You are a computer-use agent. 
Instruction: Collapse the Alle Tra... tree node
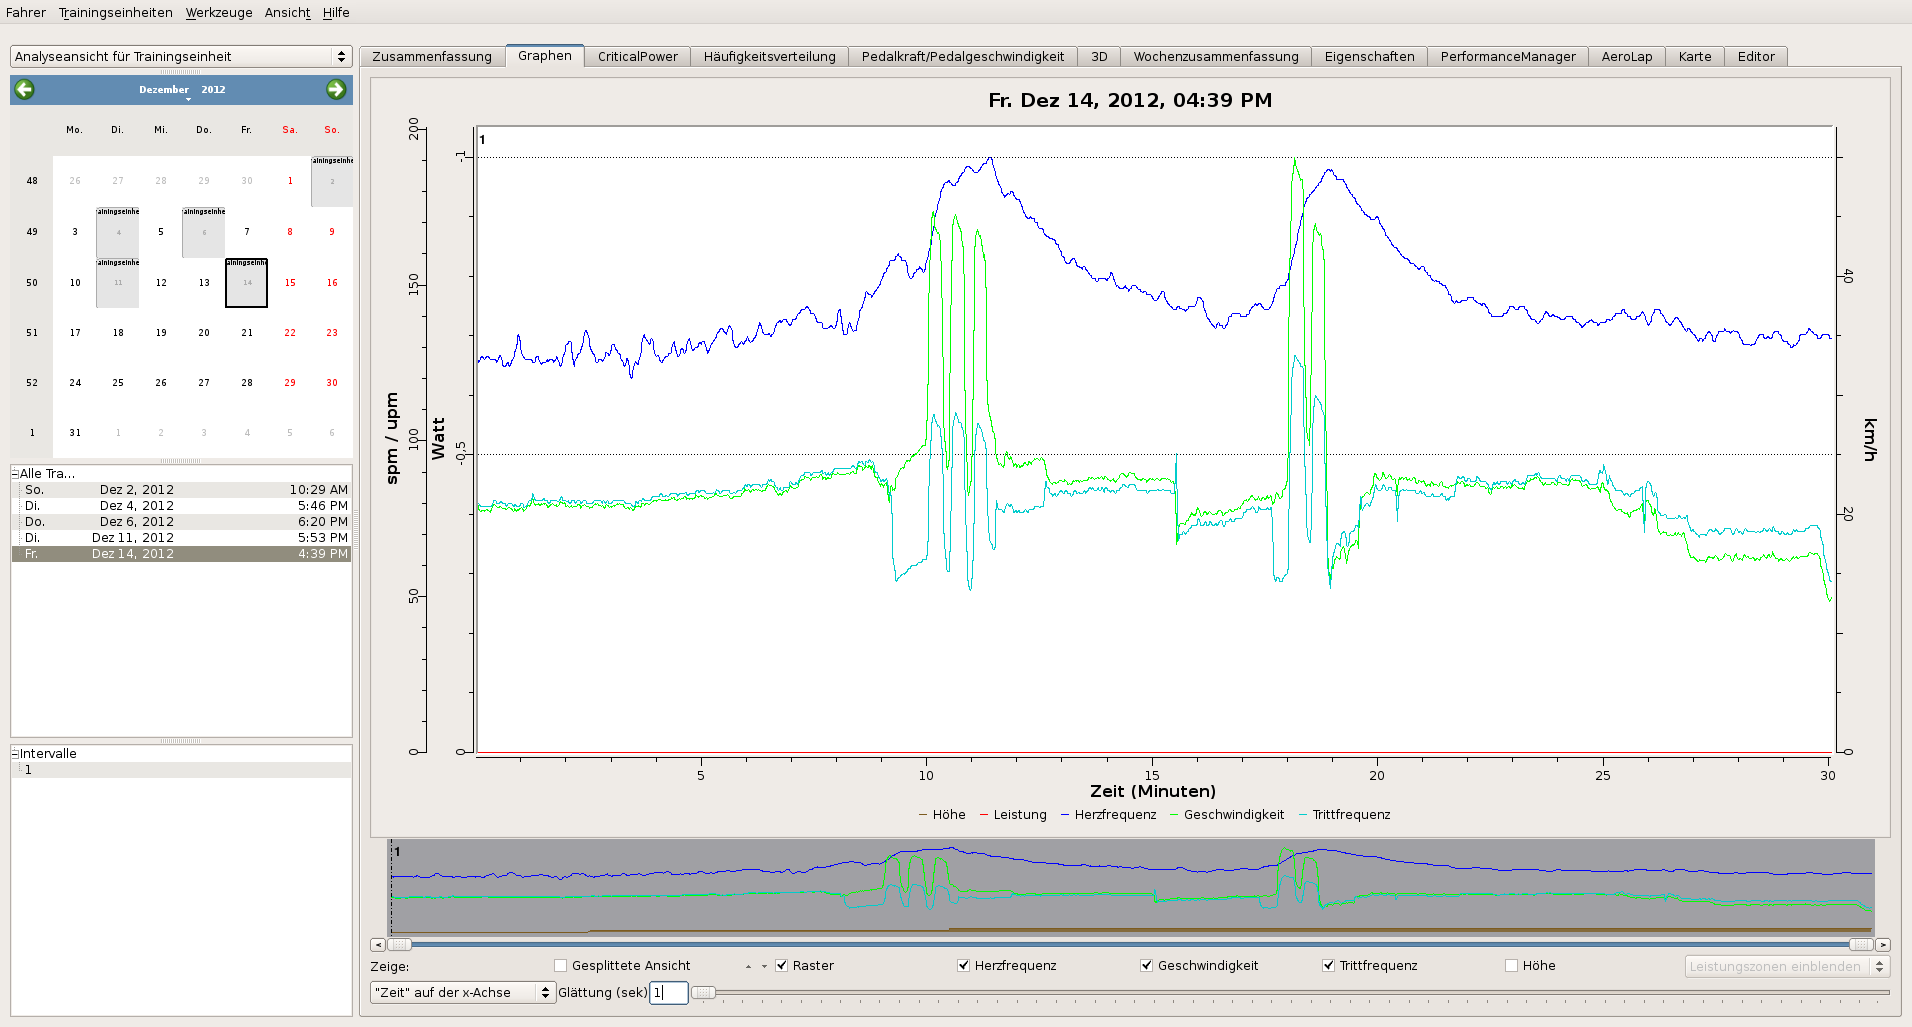tap(15, 474)
